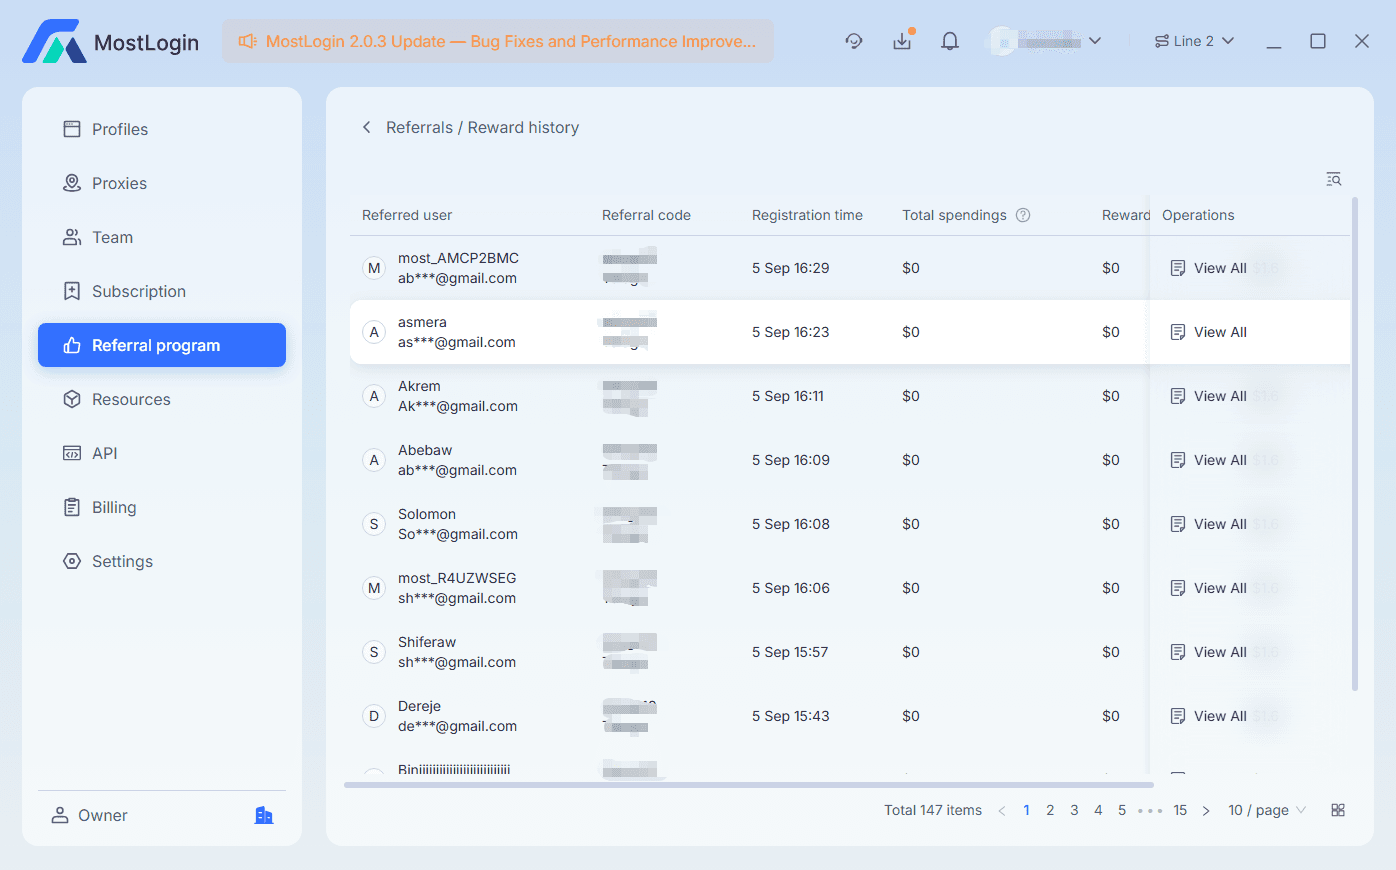Open the Team section
This screenshot has height=870, width=1396.
click(x=162, y=237)
